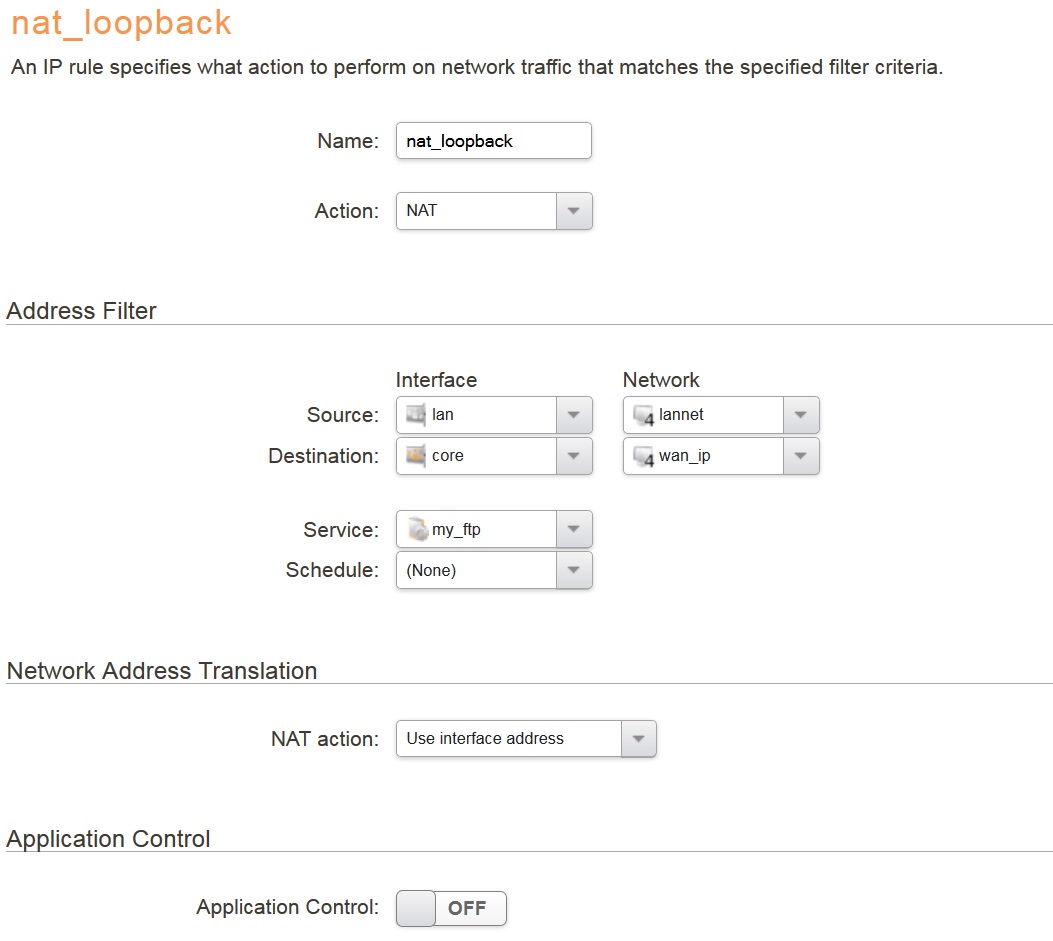Click the (None) schedule value

(431, 570)
